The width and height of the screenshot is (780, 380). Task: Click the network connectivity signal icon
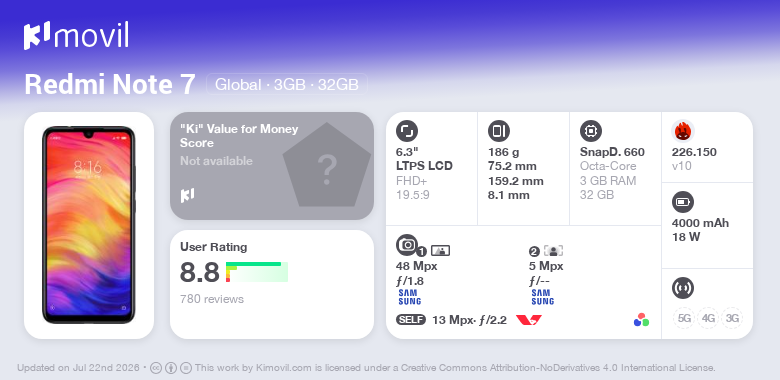click(x=683, y=288)
